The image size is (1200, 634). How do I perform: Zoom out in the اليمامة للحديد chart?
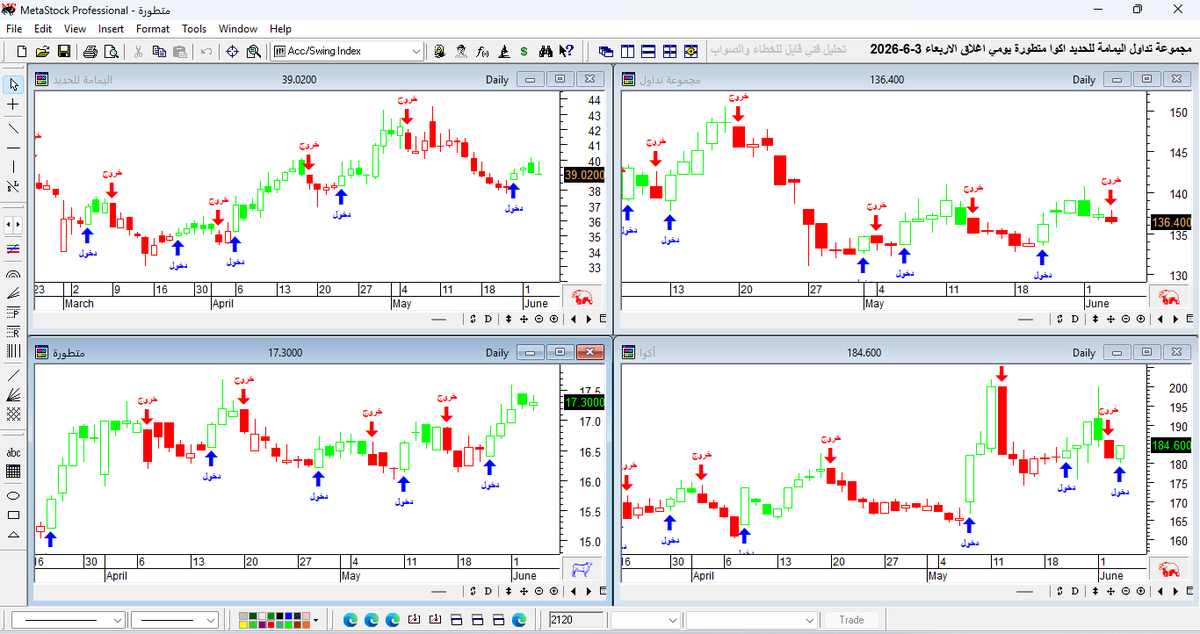pyautogui.click(x=538, y=319)
